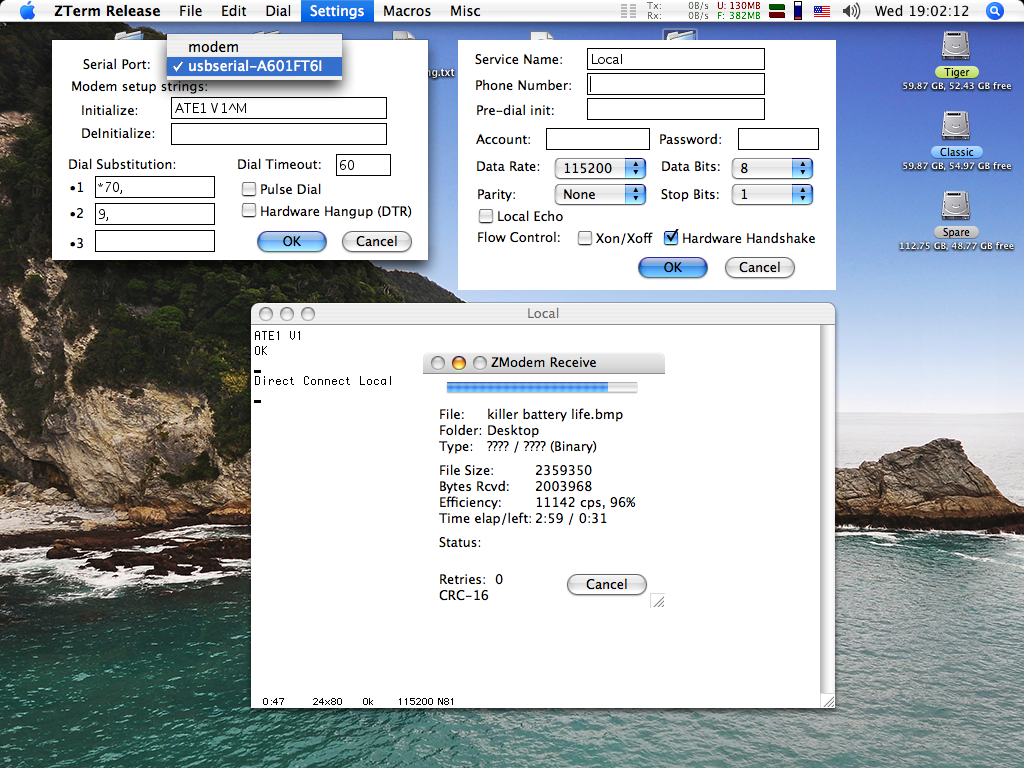Click the ZModem transfer progress bar
Screen dimensions: 1024x768
(541, 387)
